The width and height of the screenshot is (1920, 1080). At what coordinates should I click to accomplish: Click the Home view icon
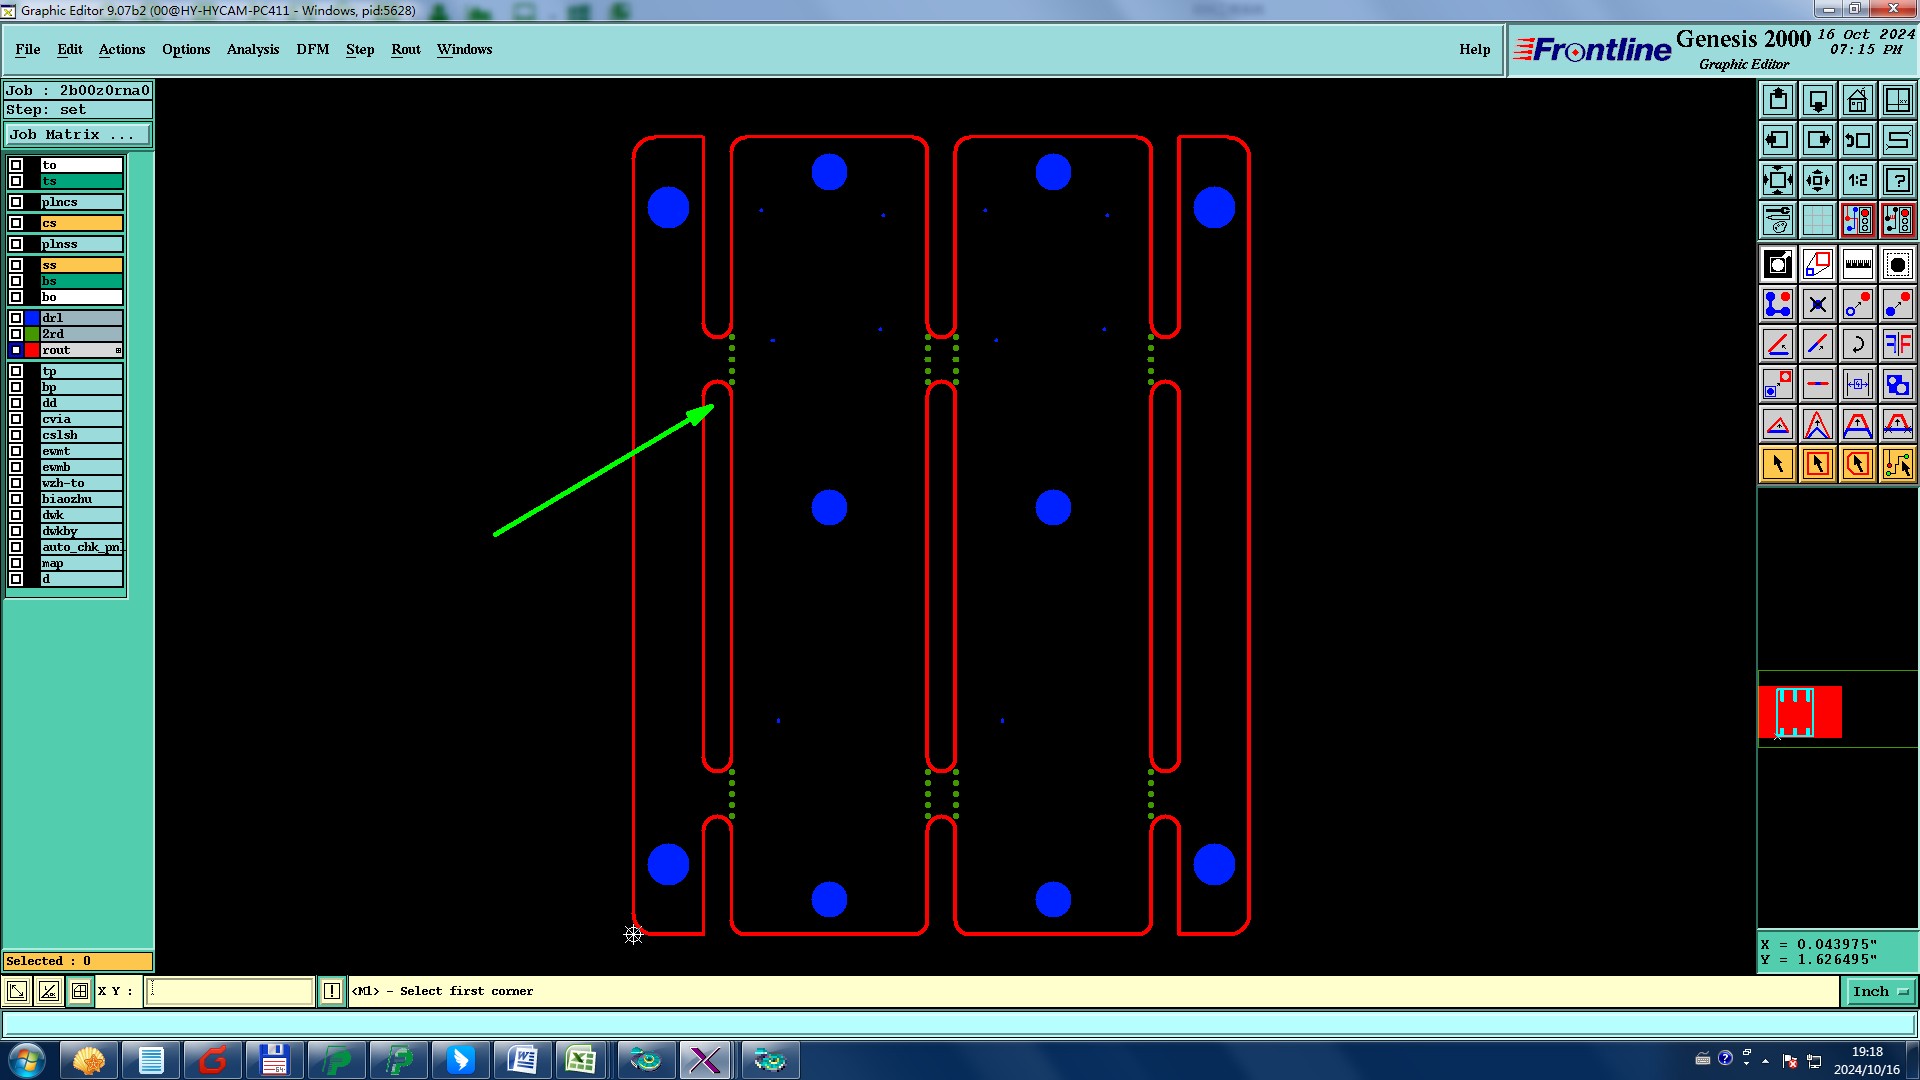(1857, 100)
